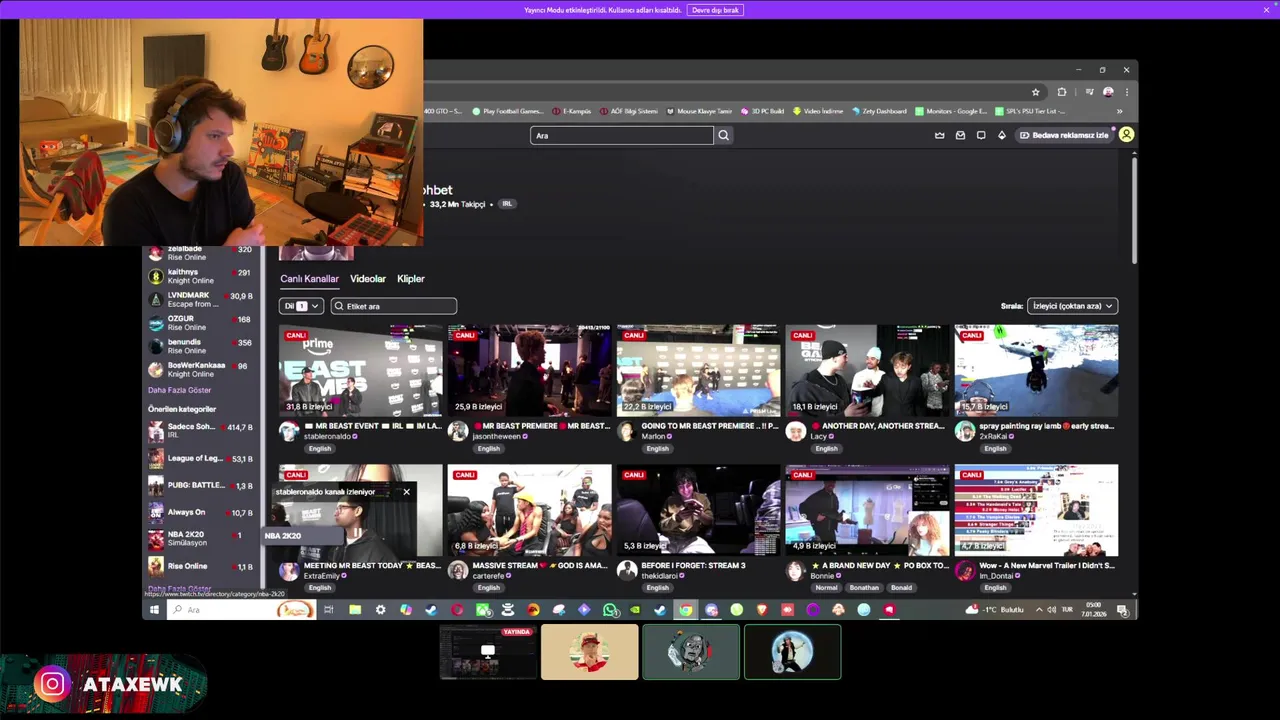Open the Windows Start menu
1280x720 pixels.
154,610
